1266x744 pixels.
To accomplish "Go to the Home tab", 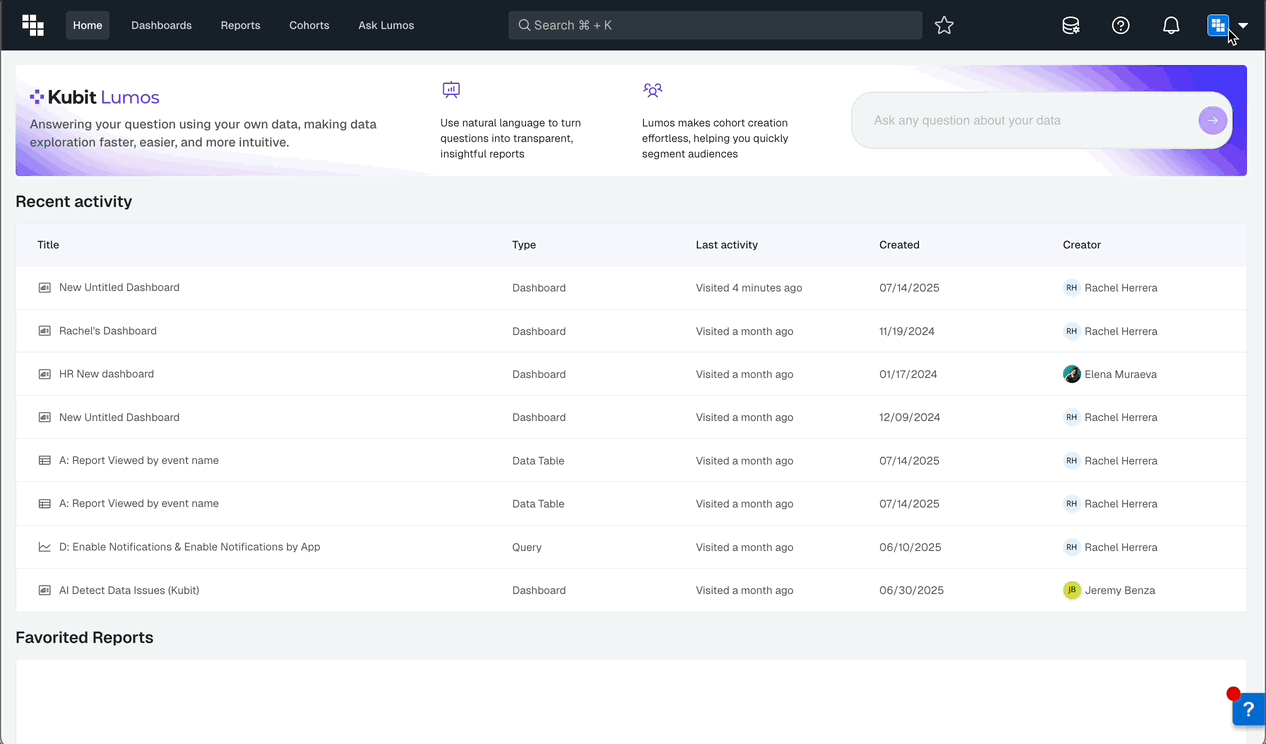I will pyautogui.click(x=87, y=25).
